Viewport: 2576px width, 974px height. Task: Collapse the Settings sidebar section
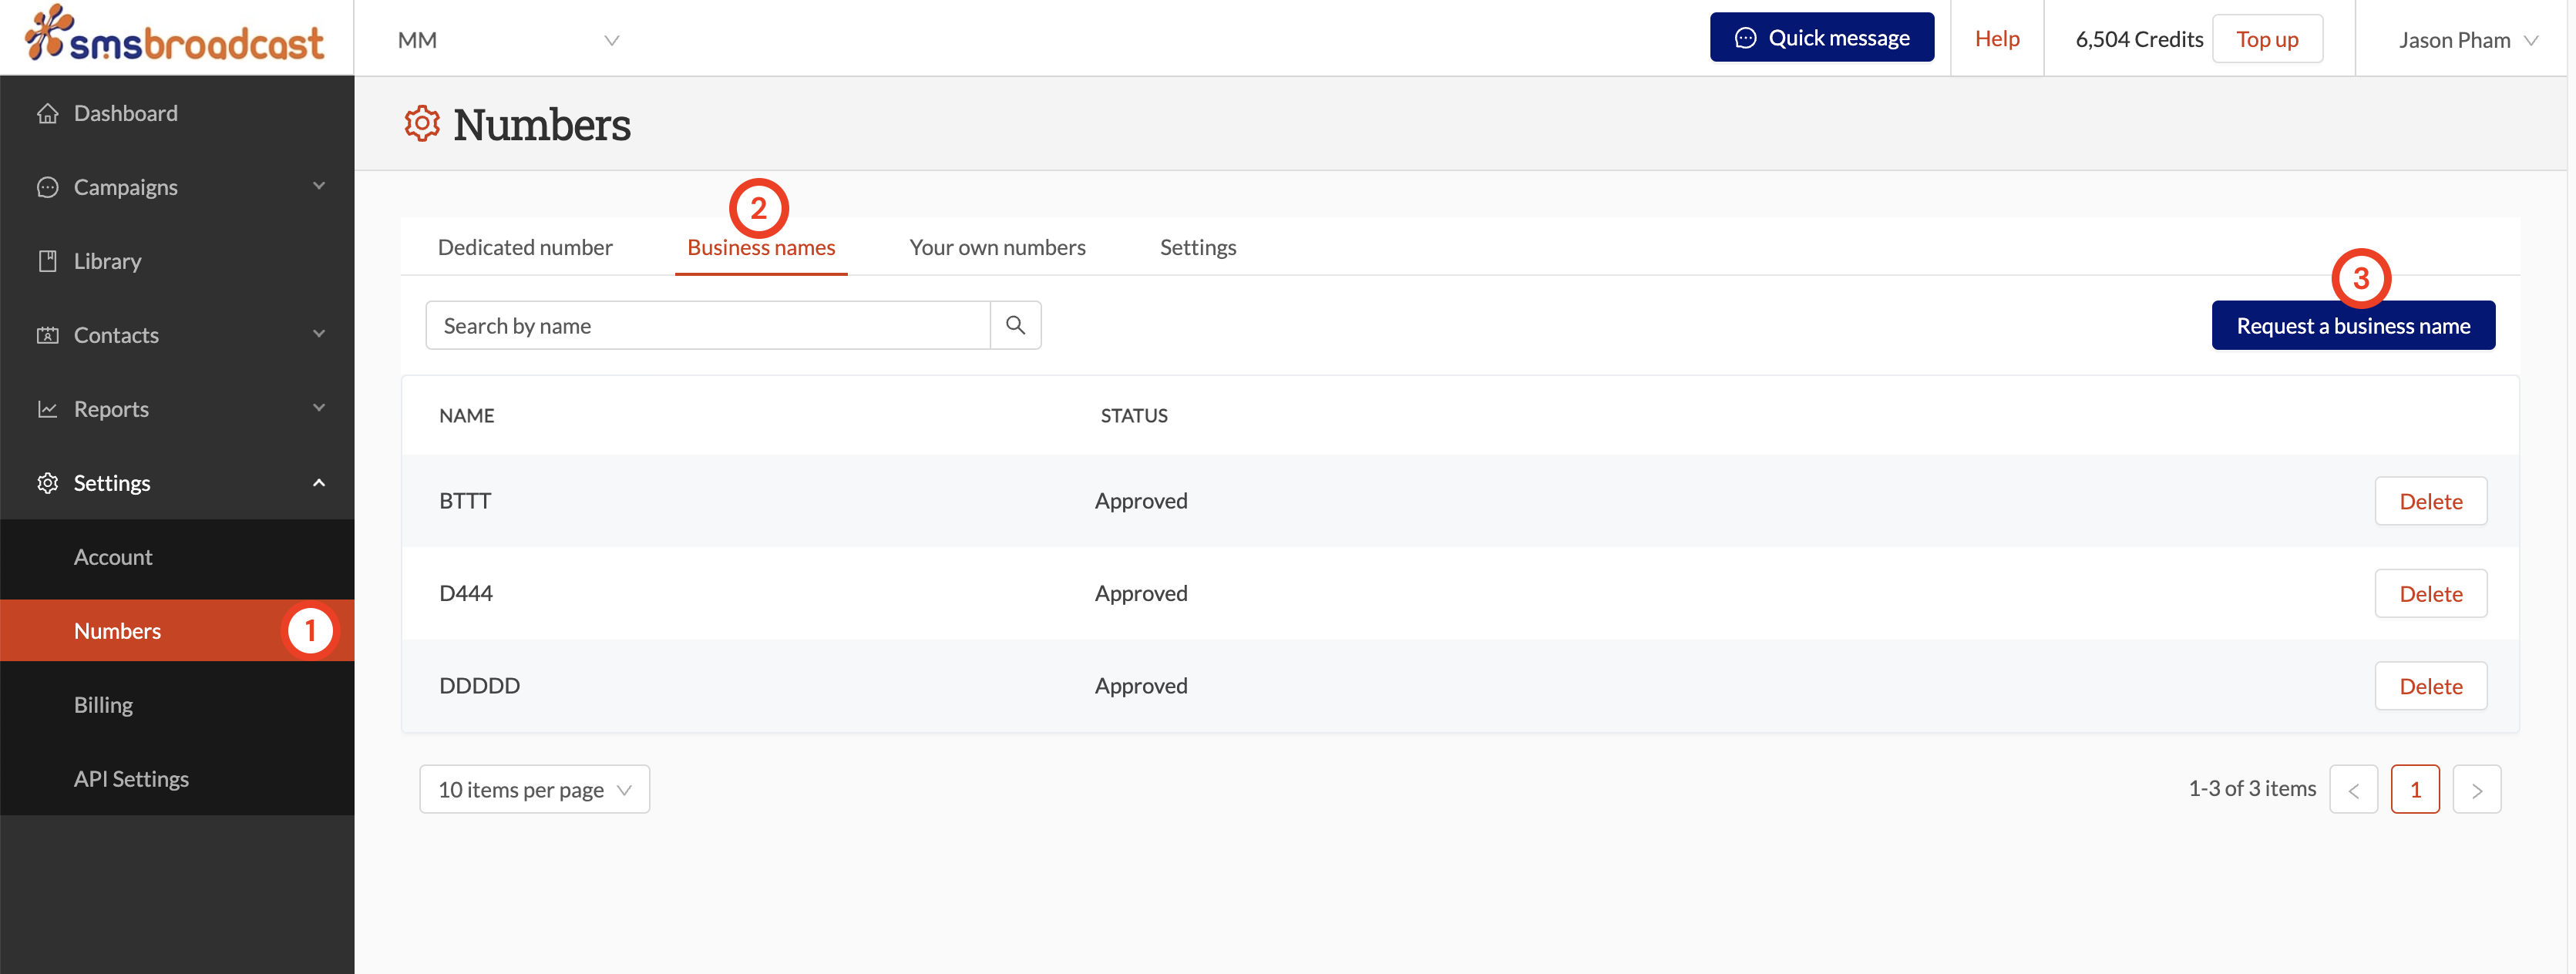click(319, 483)
